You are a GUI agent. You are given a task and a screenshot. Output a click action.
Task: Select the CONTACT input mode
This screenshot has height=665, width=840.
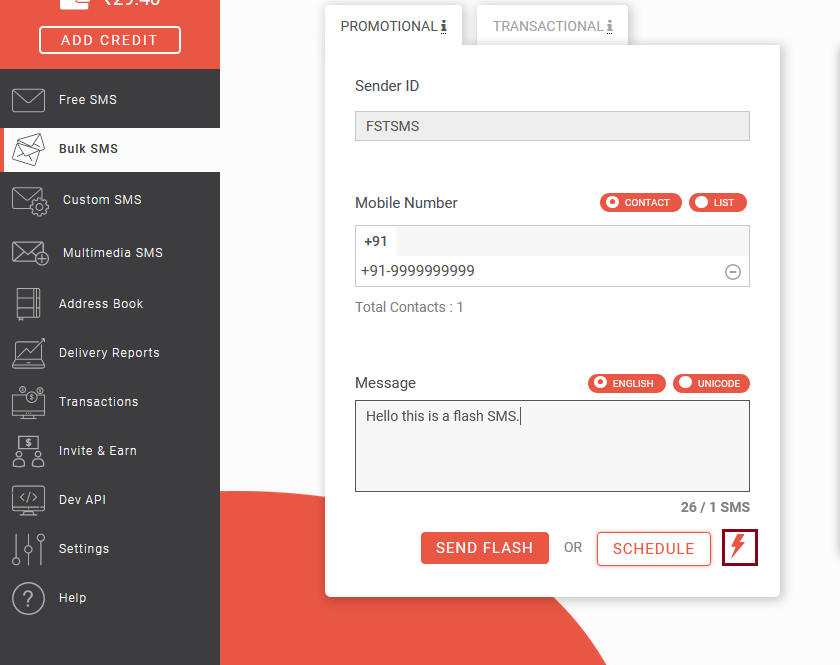640,202
